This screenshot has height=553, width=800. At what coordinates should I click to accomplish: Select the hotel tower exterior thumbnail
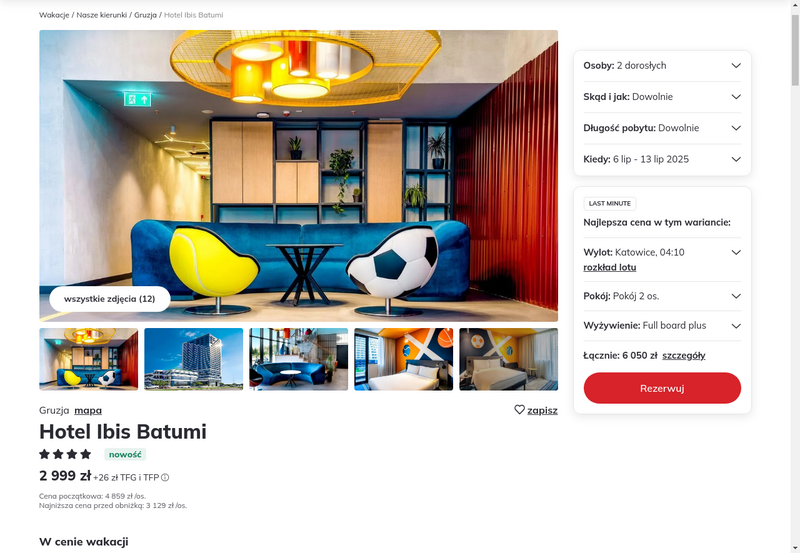pyautogui.click(x=193, y=359)
